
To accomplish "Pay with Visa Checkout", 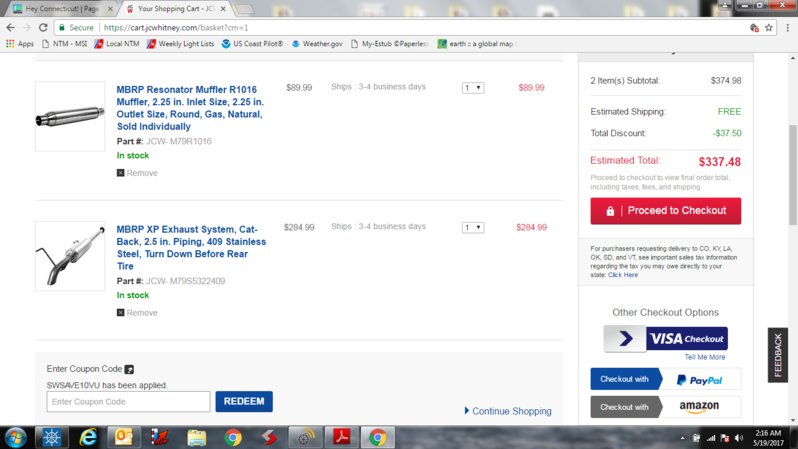I will [666, 339].
